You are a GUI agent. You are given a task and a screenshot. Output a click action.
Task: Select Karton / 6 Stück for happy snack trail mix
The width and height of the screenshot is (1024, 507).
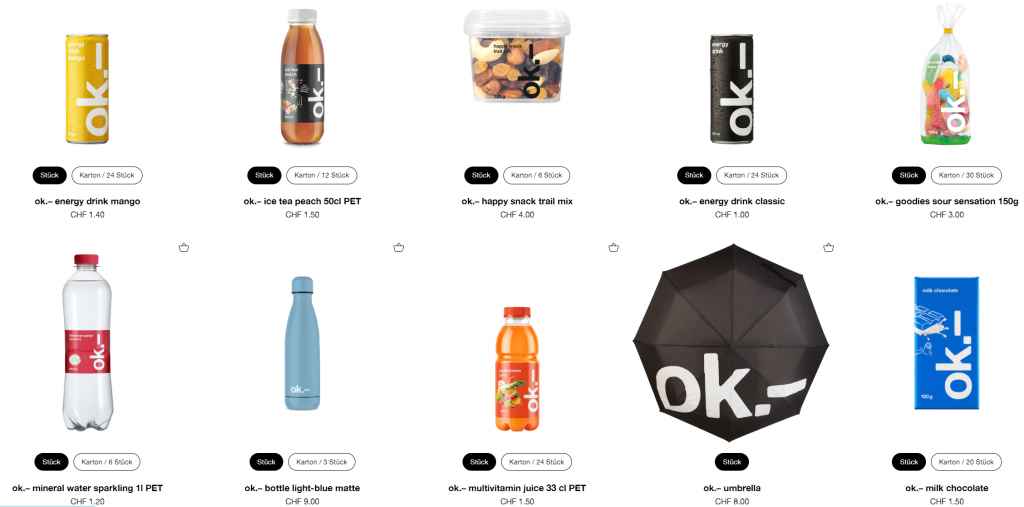(537, 175)
